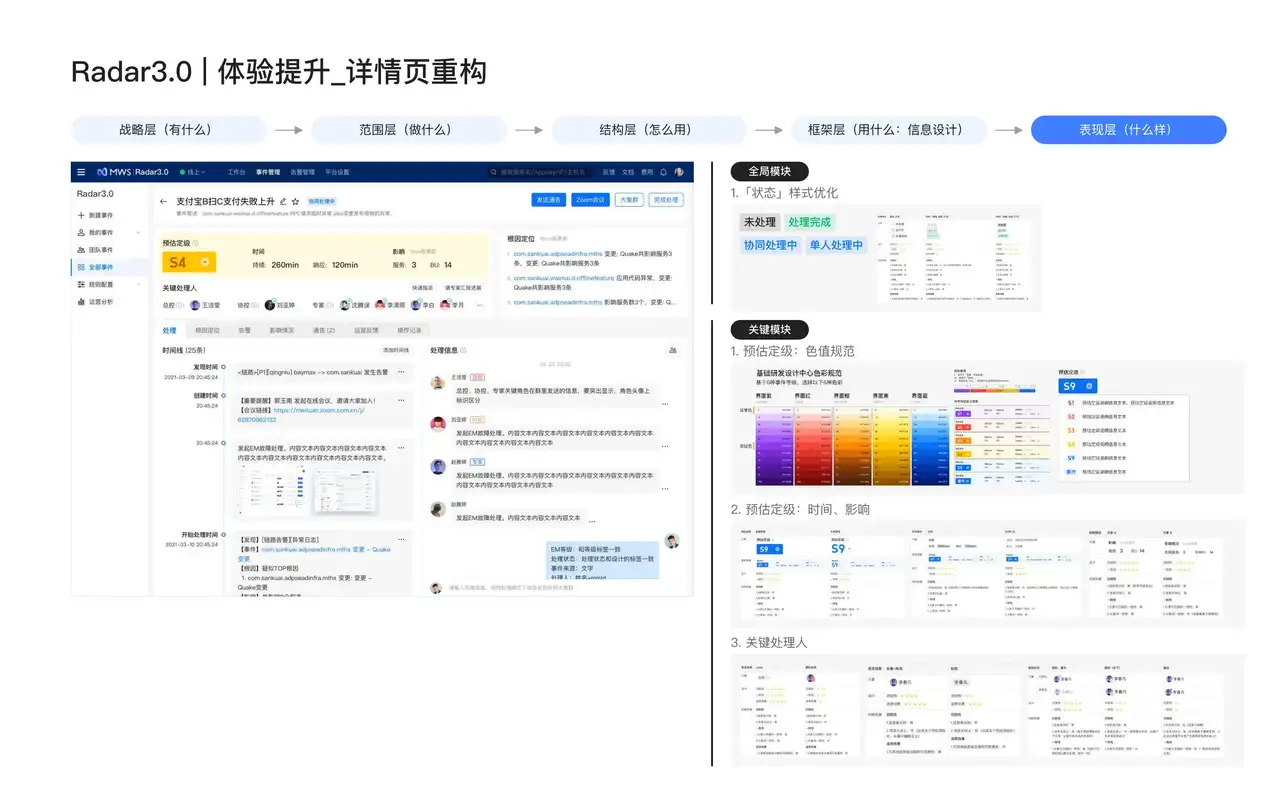Switch to the 运营反馈 tab
This screenshot has width=1280, height=800.
click(x=366, y=330)
